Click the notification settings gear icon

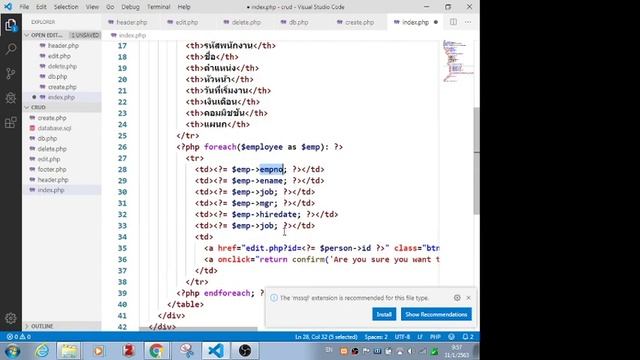pos(457,298)
